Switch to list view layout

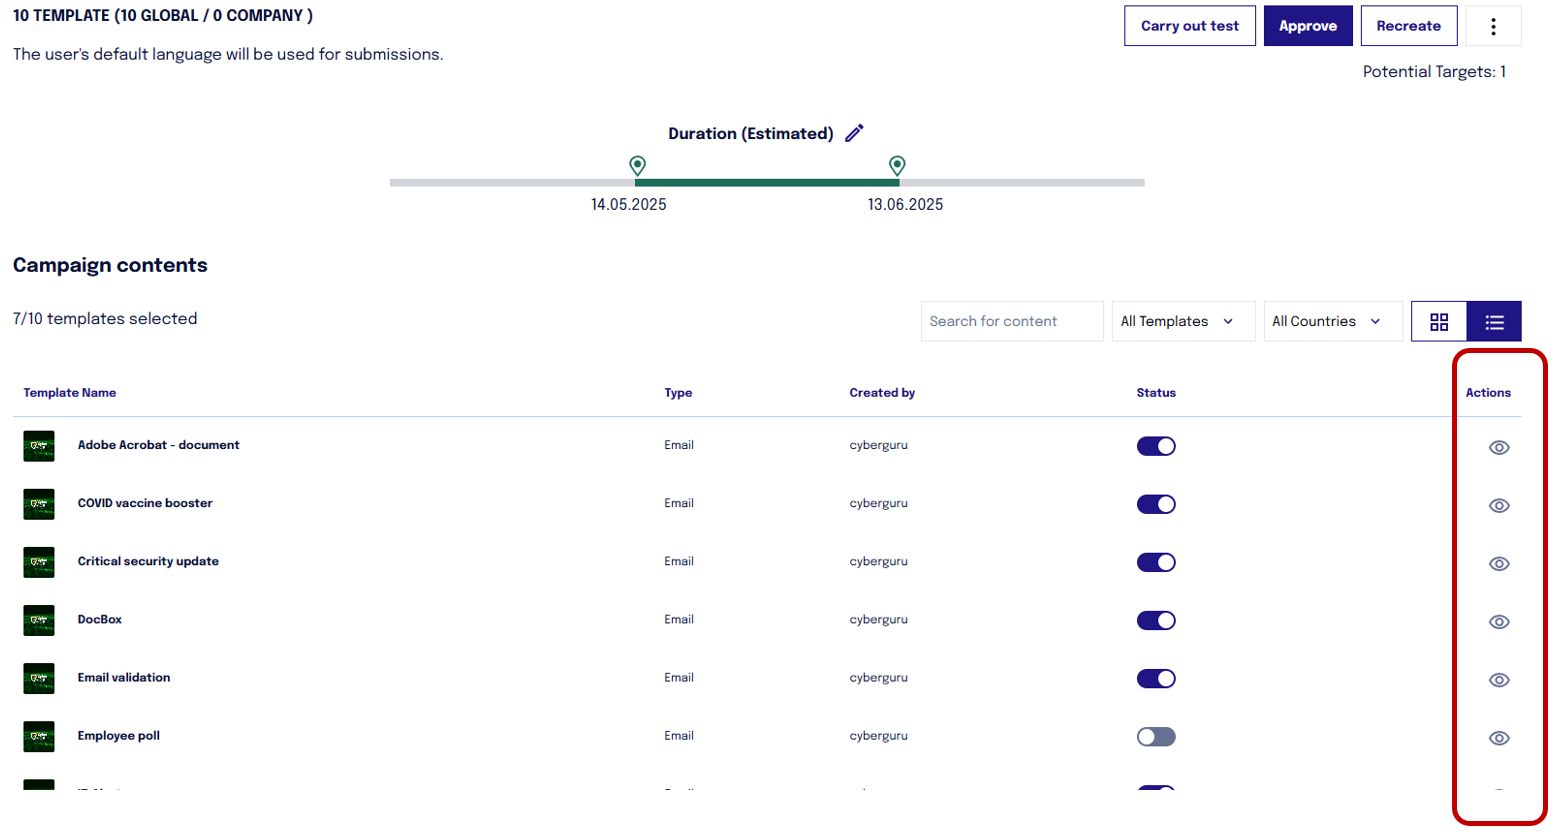(1495, 321)
